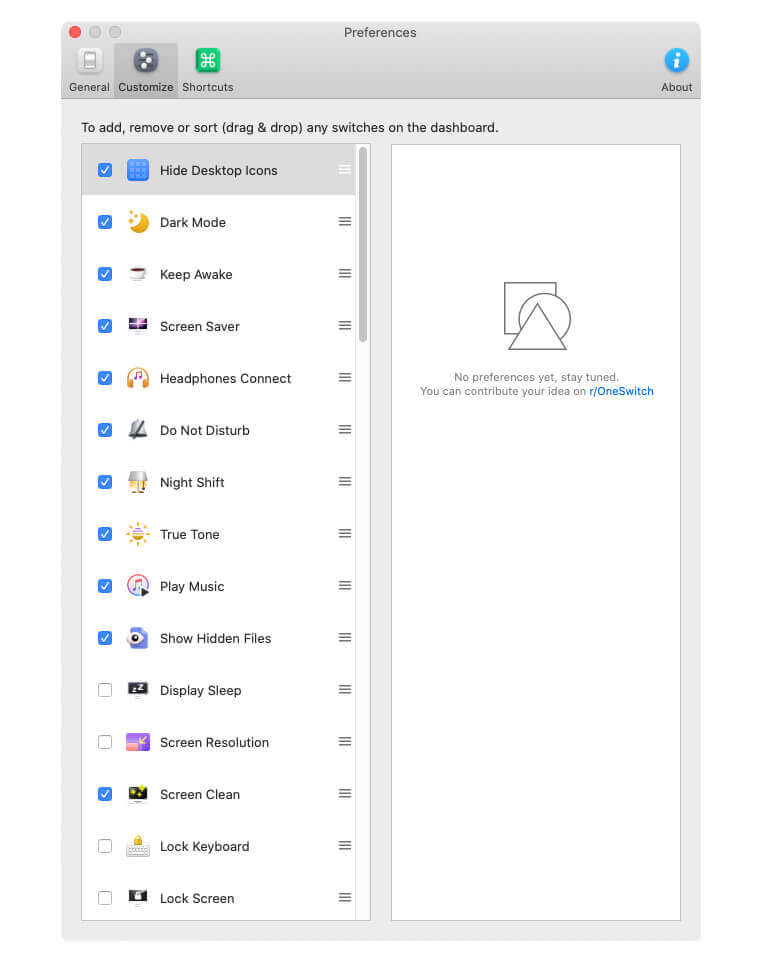Toggle the Headphones Connect checkbox
The width and height of the screenshot is (762, 963).
click(105, 378)
